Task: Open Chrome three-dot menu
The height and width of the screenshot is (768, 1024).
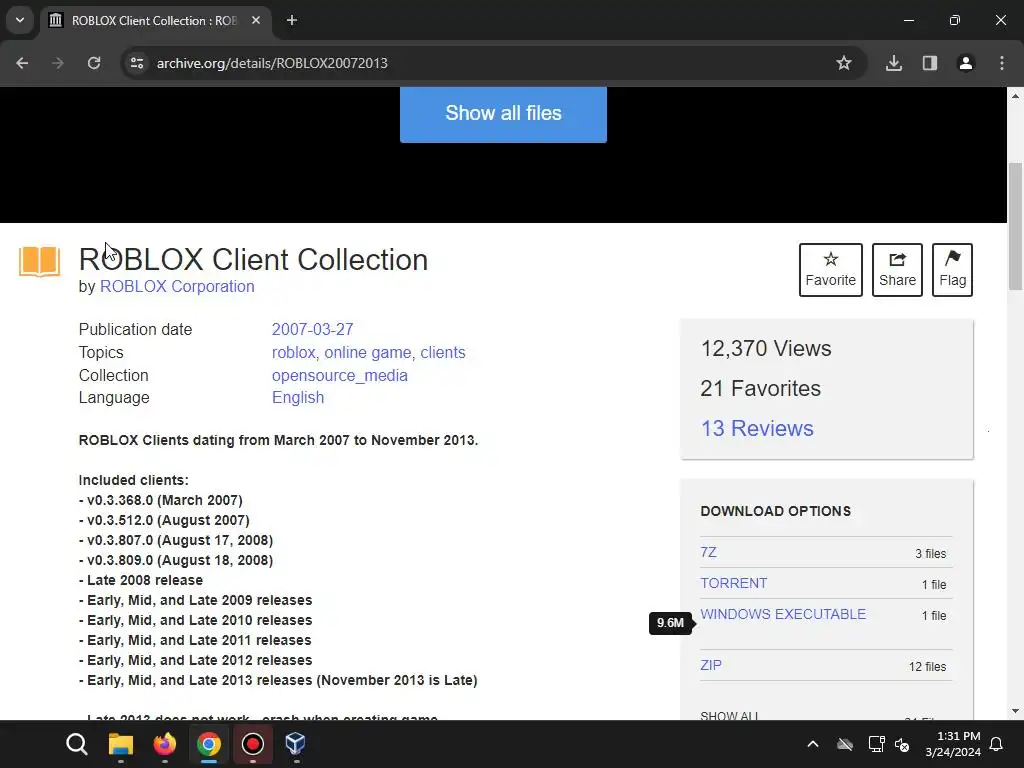Action: point(1002,63)
